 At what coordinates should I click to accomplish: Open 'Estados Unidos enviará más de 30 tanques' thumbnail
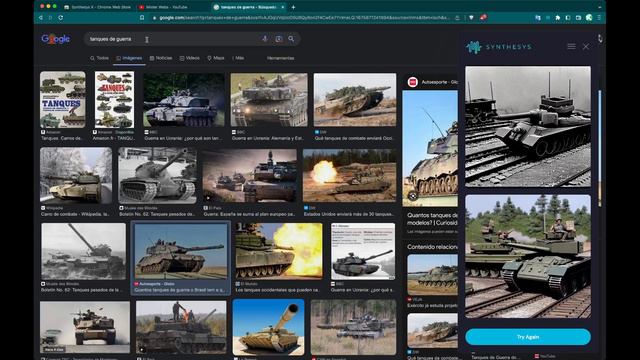pyautogui.click(x=349, y=176)
